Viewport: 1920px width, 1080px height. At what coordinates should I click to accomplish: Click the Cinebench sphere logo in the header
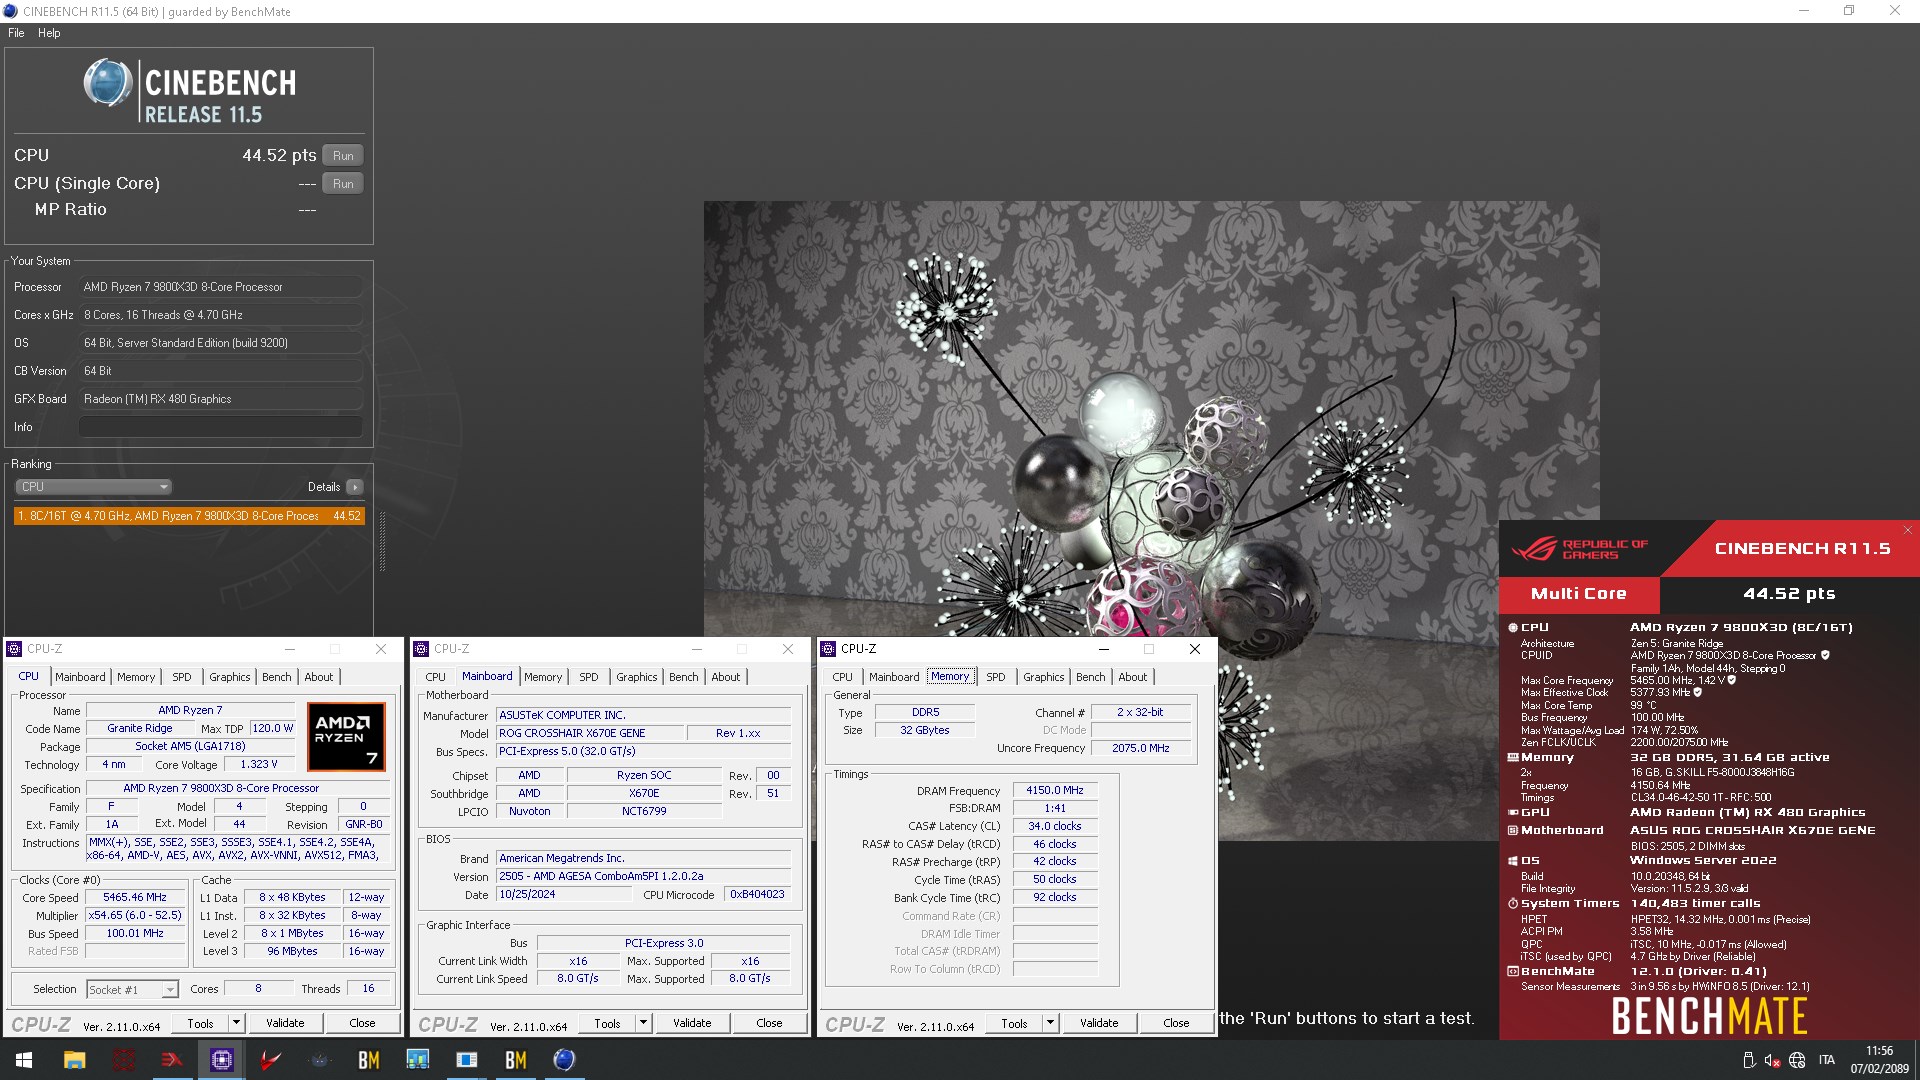(108, 83)
